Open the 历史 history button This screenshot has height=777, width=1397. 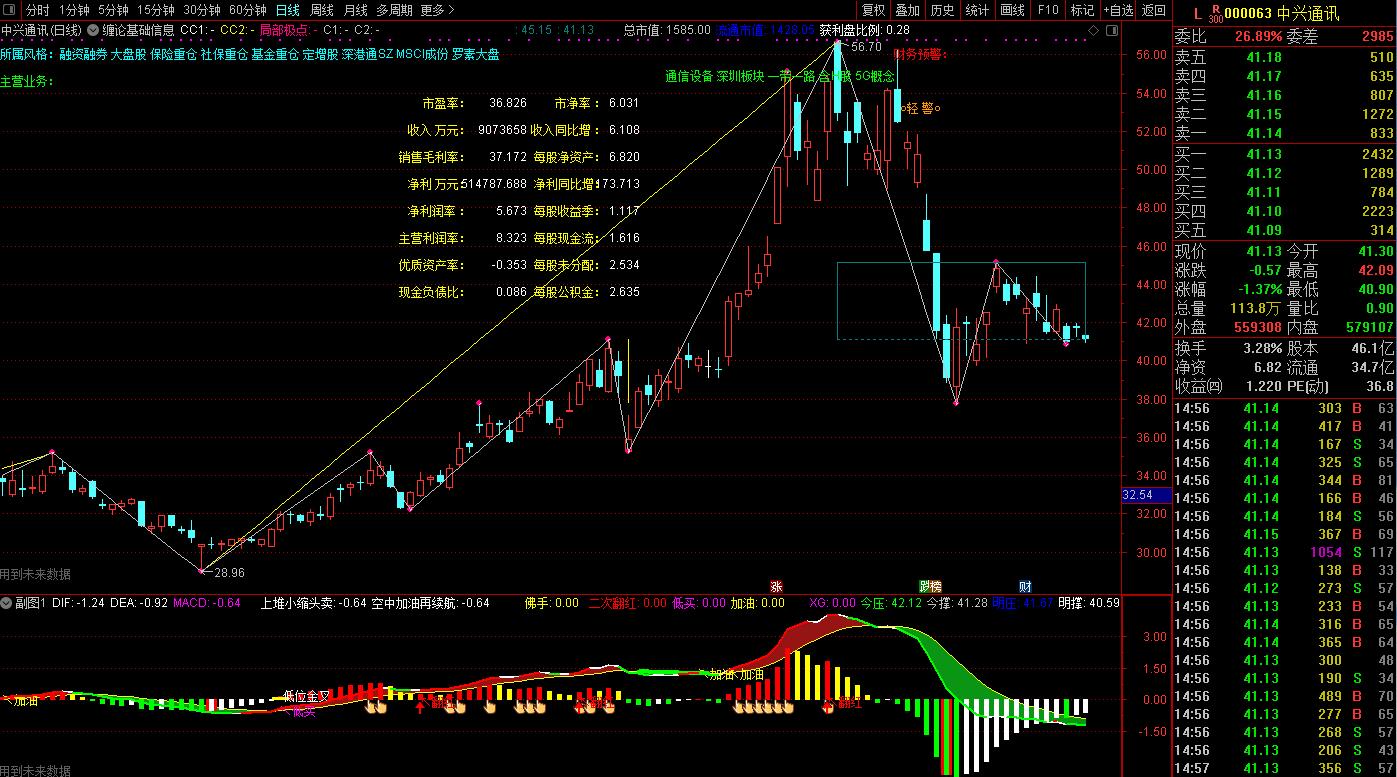coord(942,10)
